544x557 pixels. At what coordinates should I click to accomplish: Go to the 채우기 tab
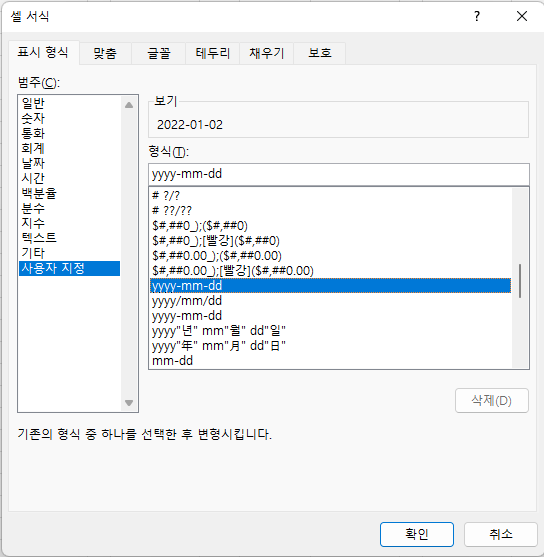pyautogui.click(x=266, y=53)
